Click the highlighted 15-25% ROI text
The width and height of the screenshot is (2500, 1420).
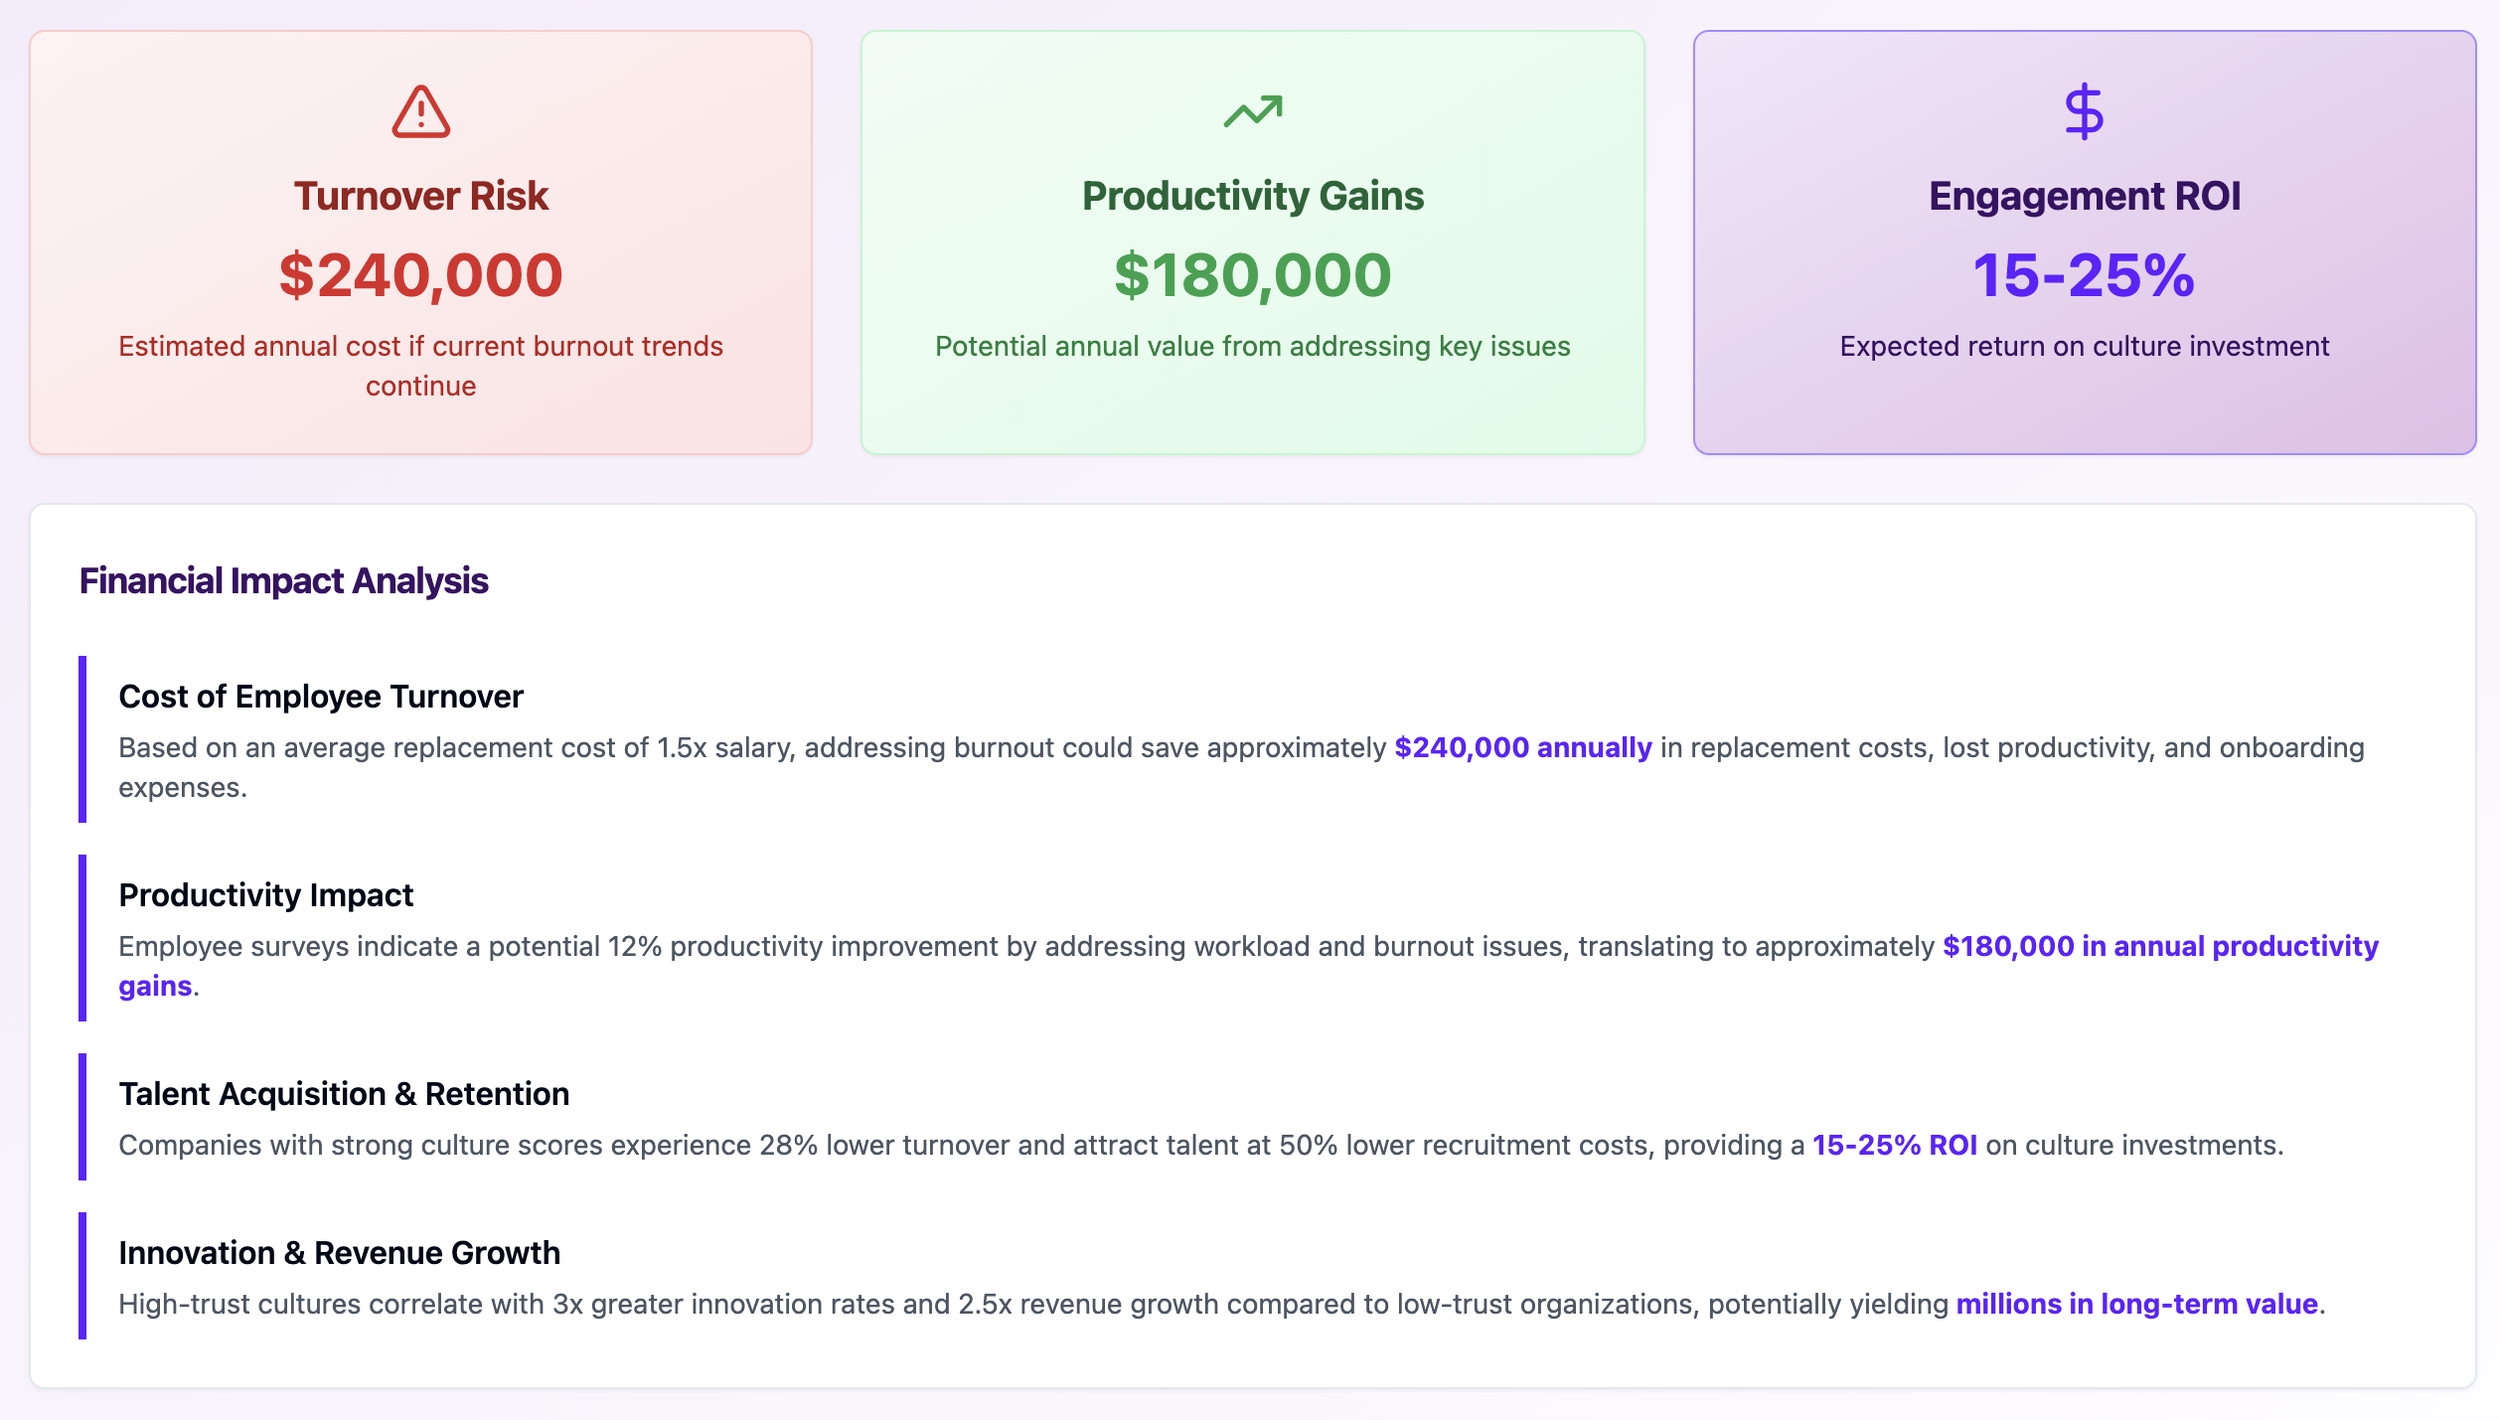[x=1894, y=1145]
